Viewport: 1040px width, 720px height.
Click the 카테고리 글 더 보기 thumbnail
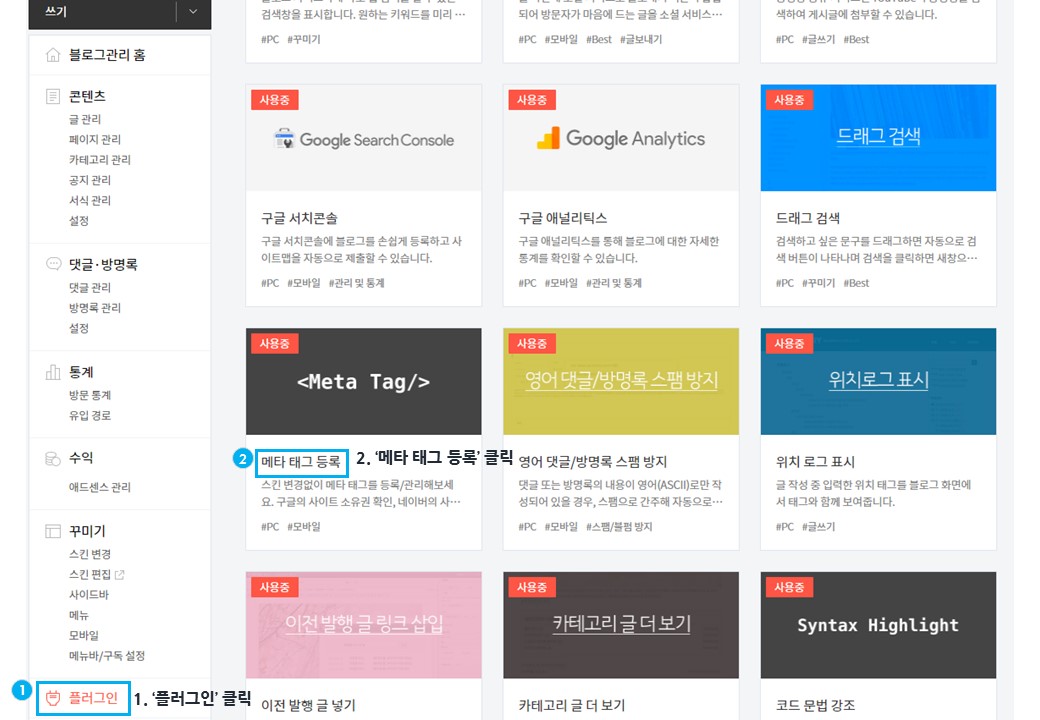pos(621,625)
